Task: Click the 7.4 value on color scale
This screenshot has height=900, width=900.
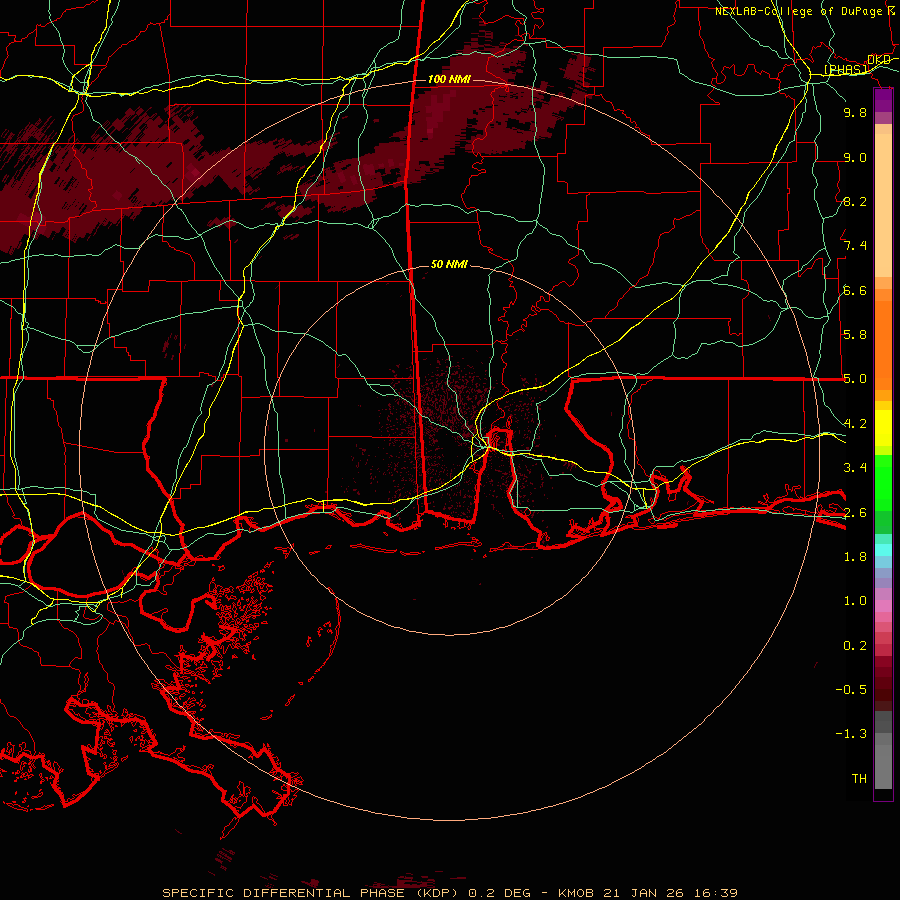Action: click(x=855, y=246)
